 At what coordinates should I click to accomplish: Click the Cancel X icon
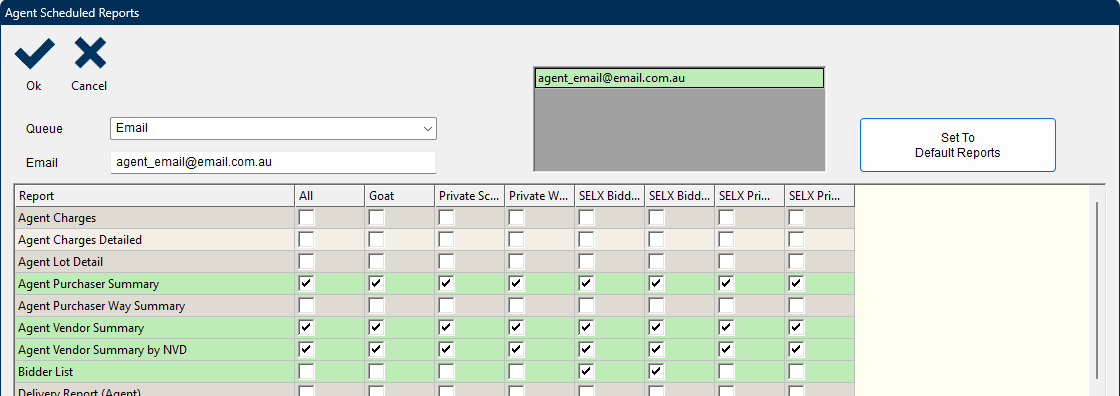coord(90,54)
